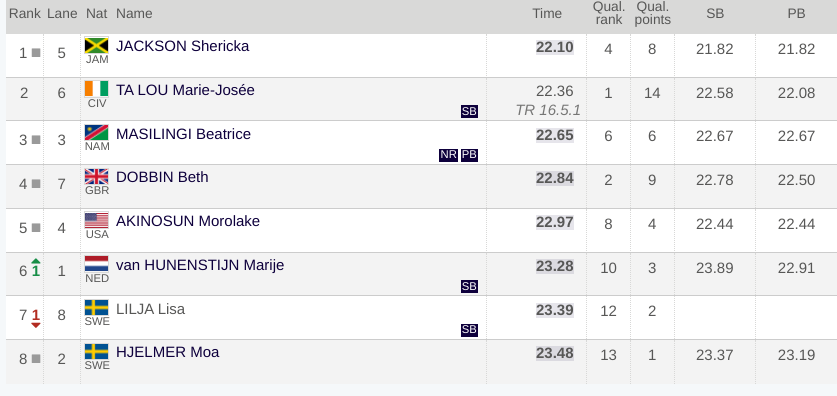Click the Namibia flag icon
The image size is (837, 396).
97,133
